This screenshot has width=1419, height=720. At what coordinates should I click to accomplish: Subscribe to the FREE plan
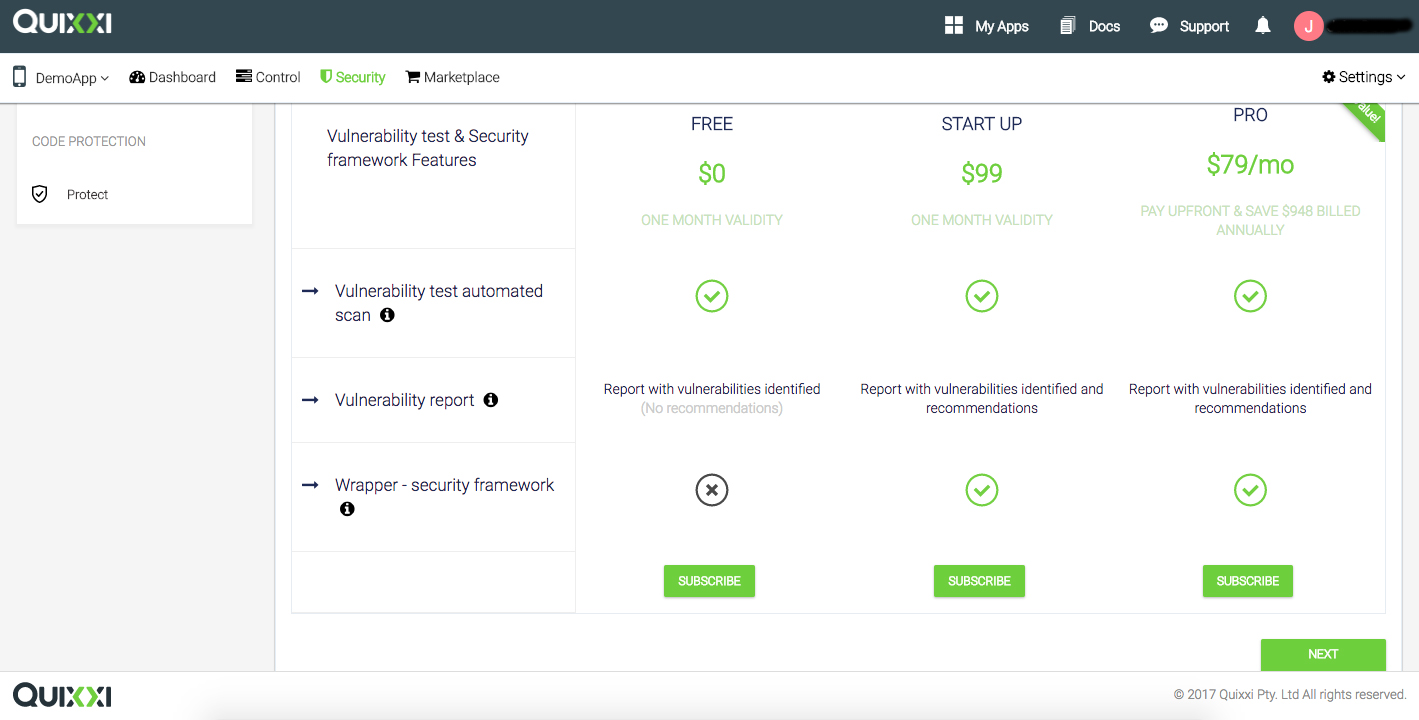(709, 581)
